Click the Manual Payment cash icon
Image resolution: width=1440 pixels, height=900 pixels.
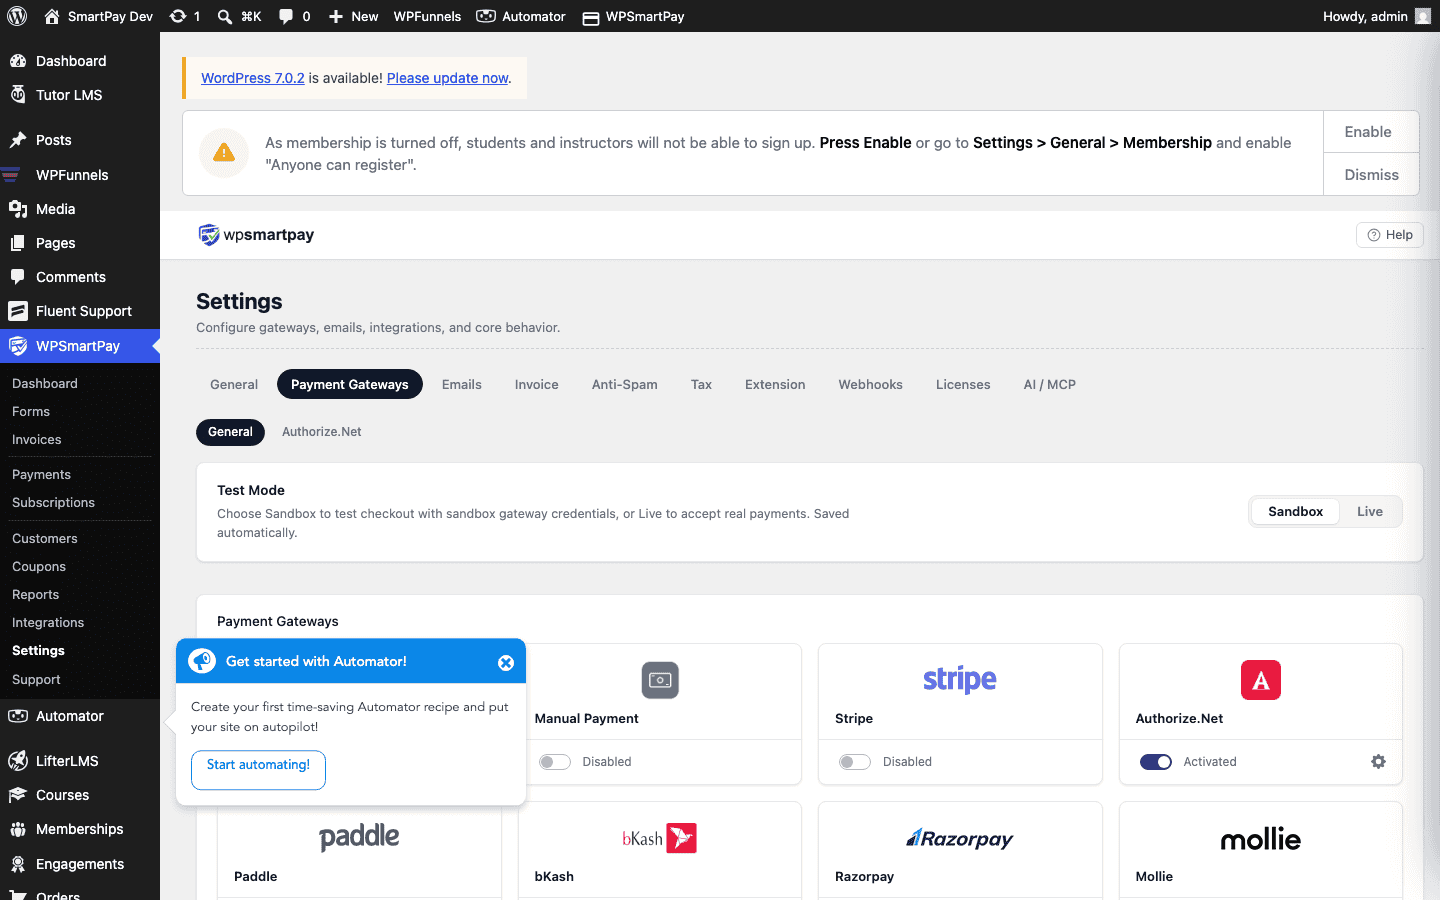(x=660, y=680)
